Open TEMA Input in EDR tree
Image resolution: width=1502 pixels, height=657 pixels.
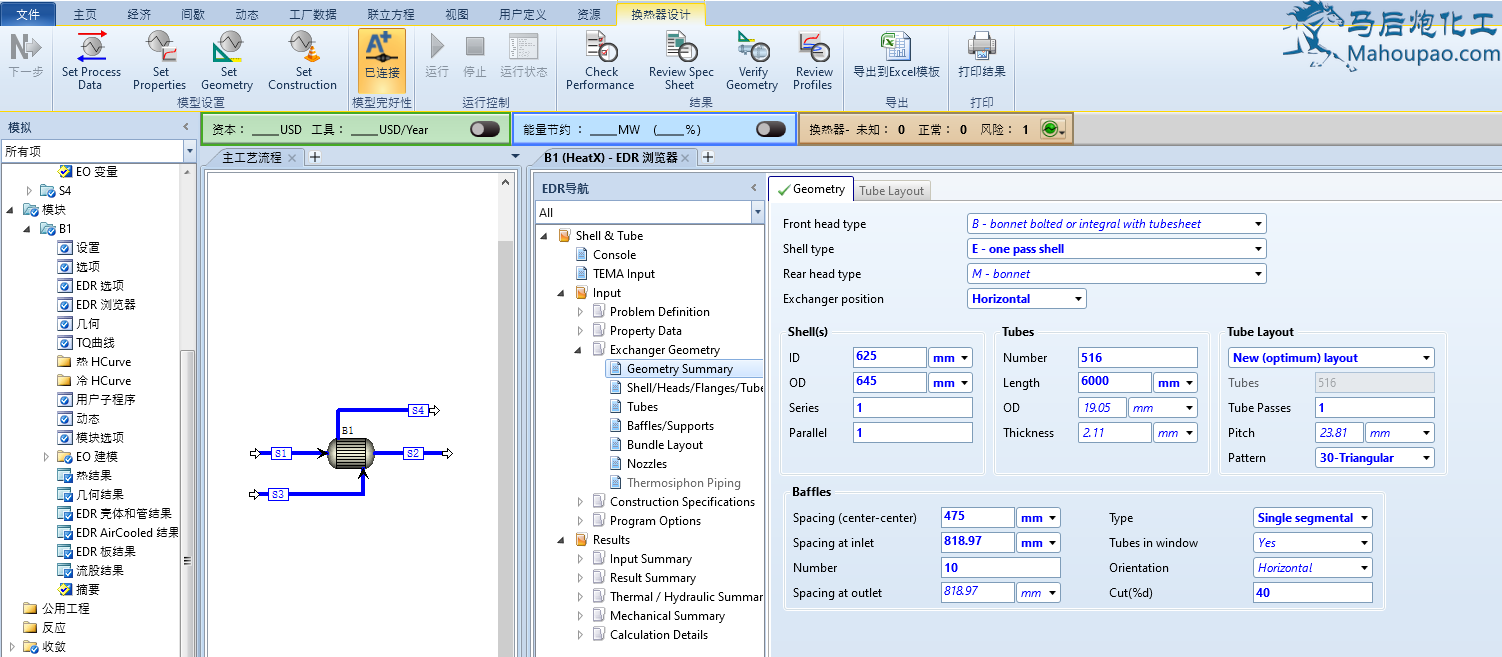[x=624, y=274]
